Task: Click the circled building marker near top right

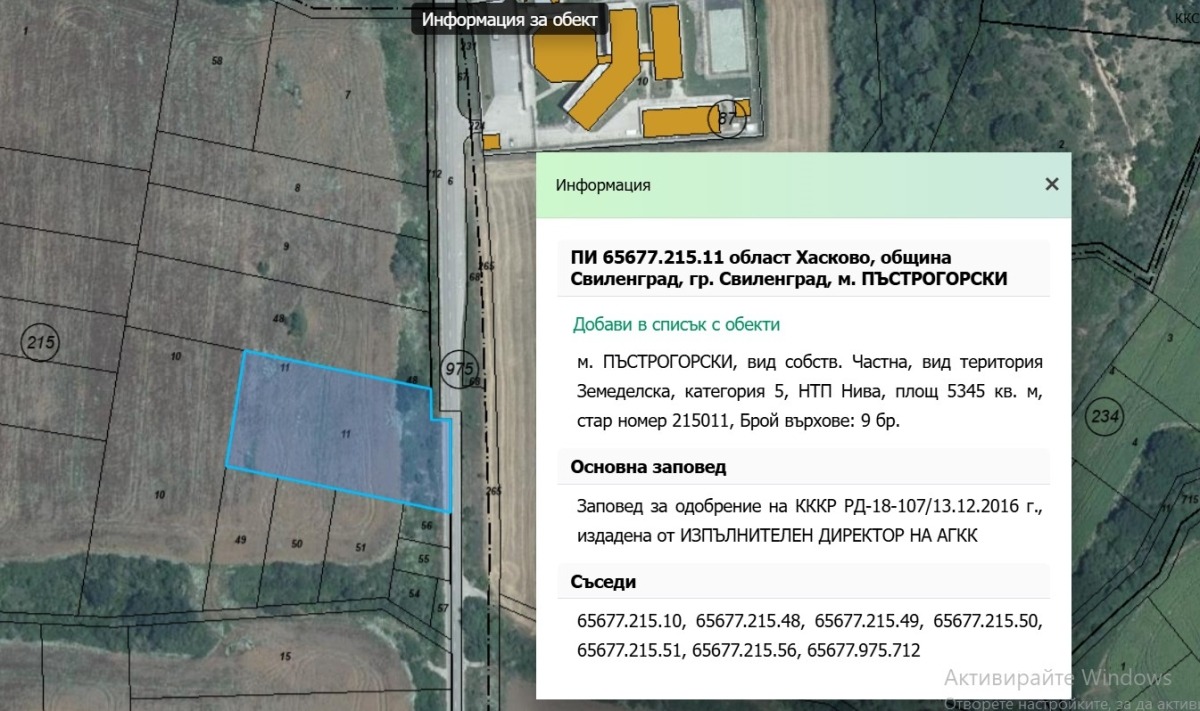Action: [x=727, y=116]
